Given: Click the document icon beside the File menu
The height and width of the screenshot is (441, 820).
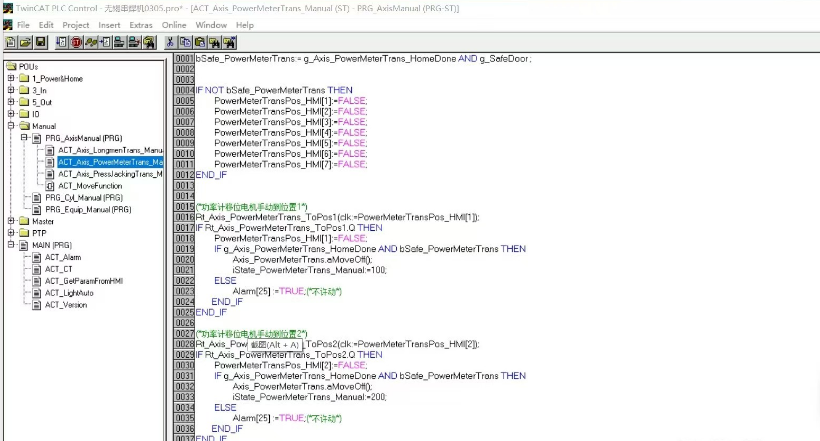Looking at the screenshot, I should tap(7, 25).
